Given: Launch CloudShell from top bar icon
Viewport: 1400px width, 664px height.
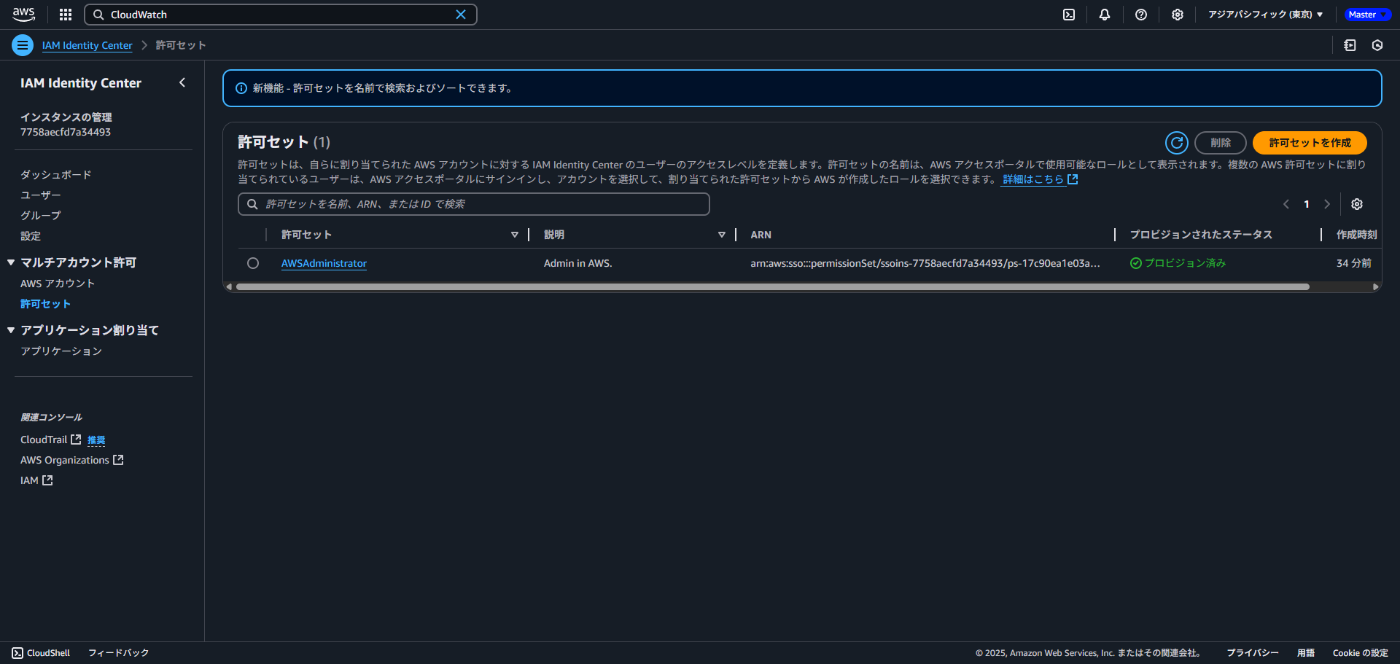Looking at the screenshot, I should (x=1069, y=15).
